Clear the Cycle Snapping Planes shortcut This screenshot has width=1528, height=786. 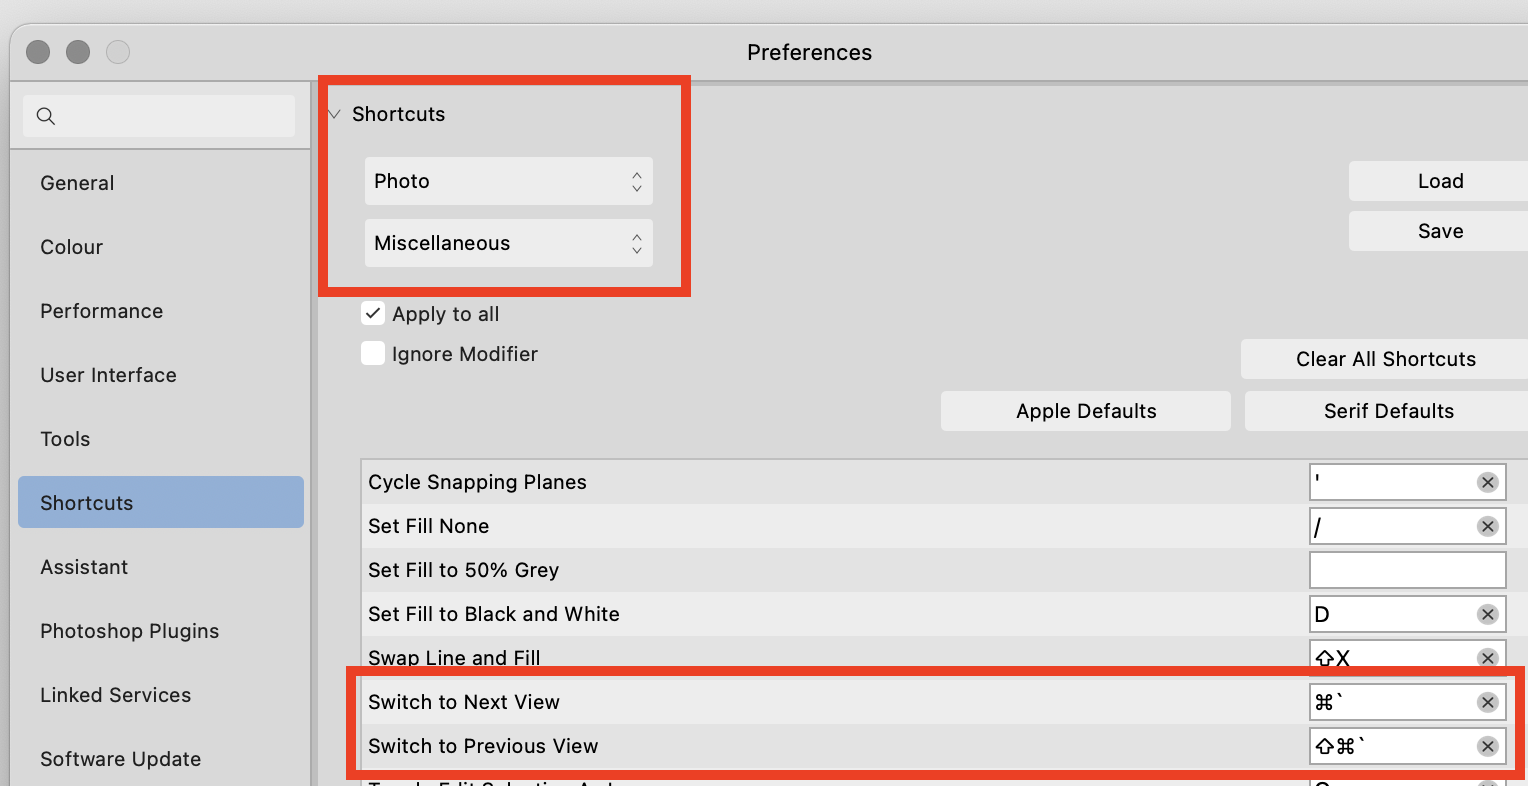click(x=1487, y=483)
